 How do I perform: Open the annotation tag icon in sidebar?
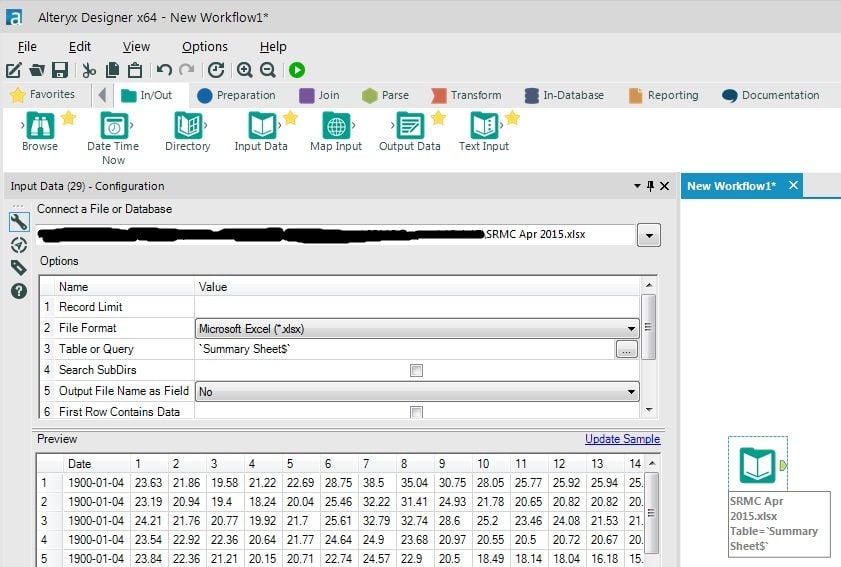pos(19,268)
